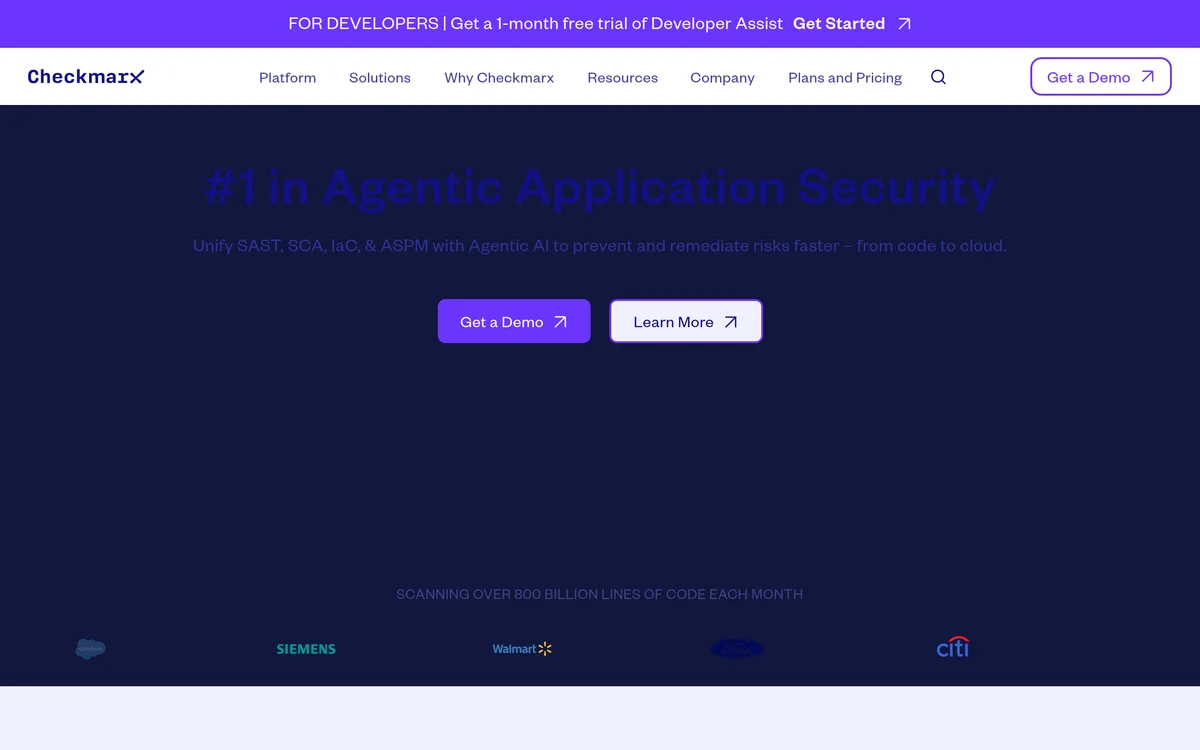Click the Developer Assist announcement banner
Viewport: 1200px width, 750px height.
point(600,23)
